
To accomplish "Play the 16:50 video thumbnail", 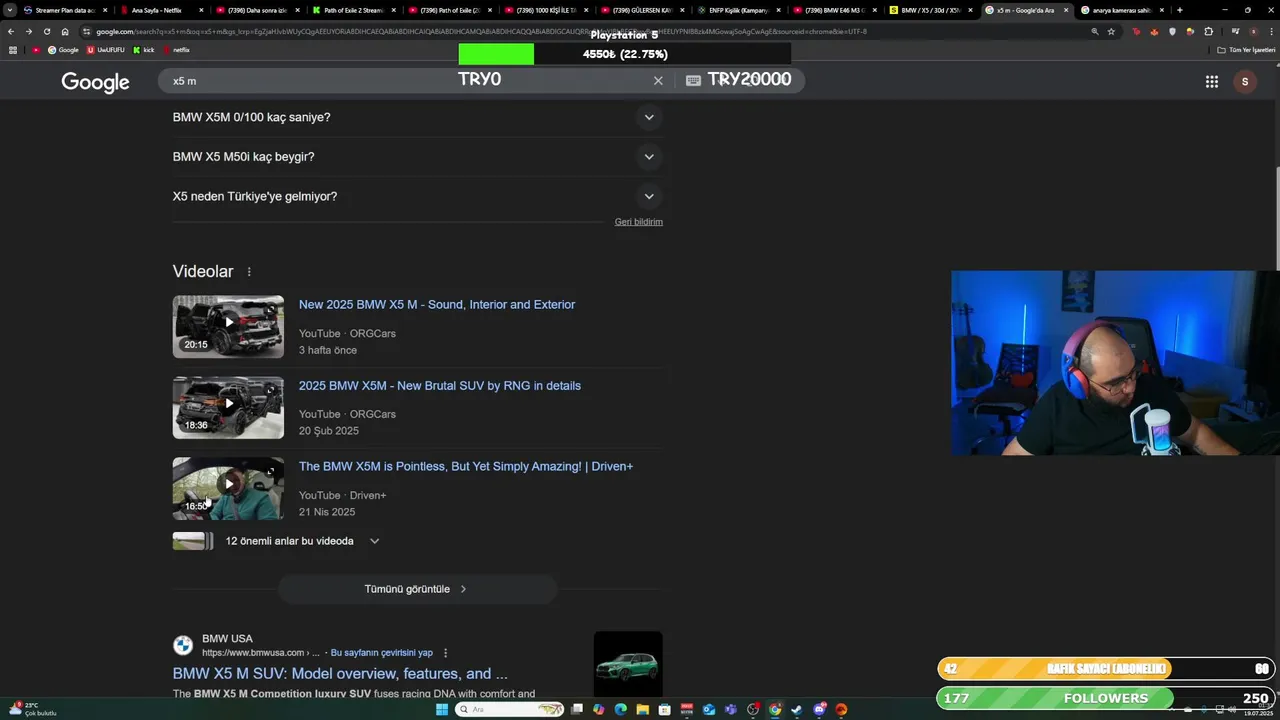I will coord(228,488).
